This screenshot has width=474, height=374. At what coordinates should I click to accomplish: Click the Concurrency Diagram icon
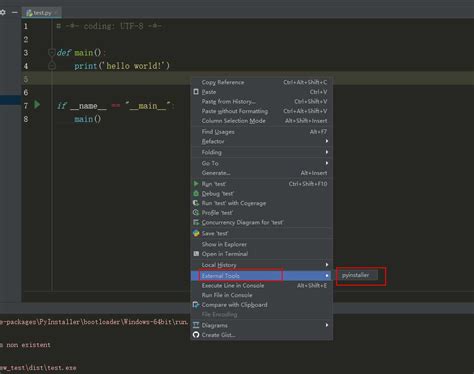196,222
